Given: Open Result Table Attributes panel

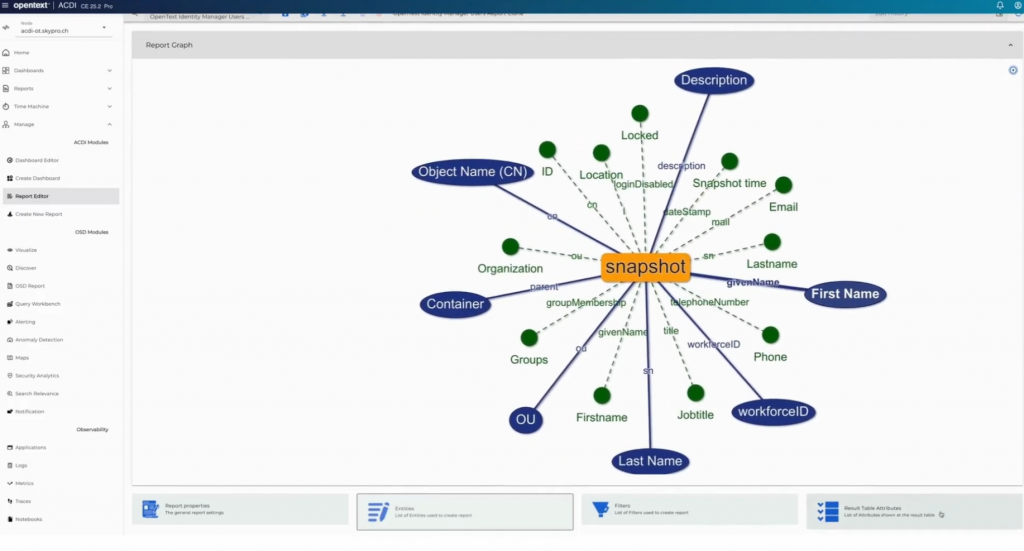Looking at the screenshot, I should pyautogui.click(x=914, y=511).
